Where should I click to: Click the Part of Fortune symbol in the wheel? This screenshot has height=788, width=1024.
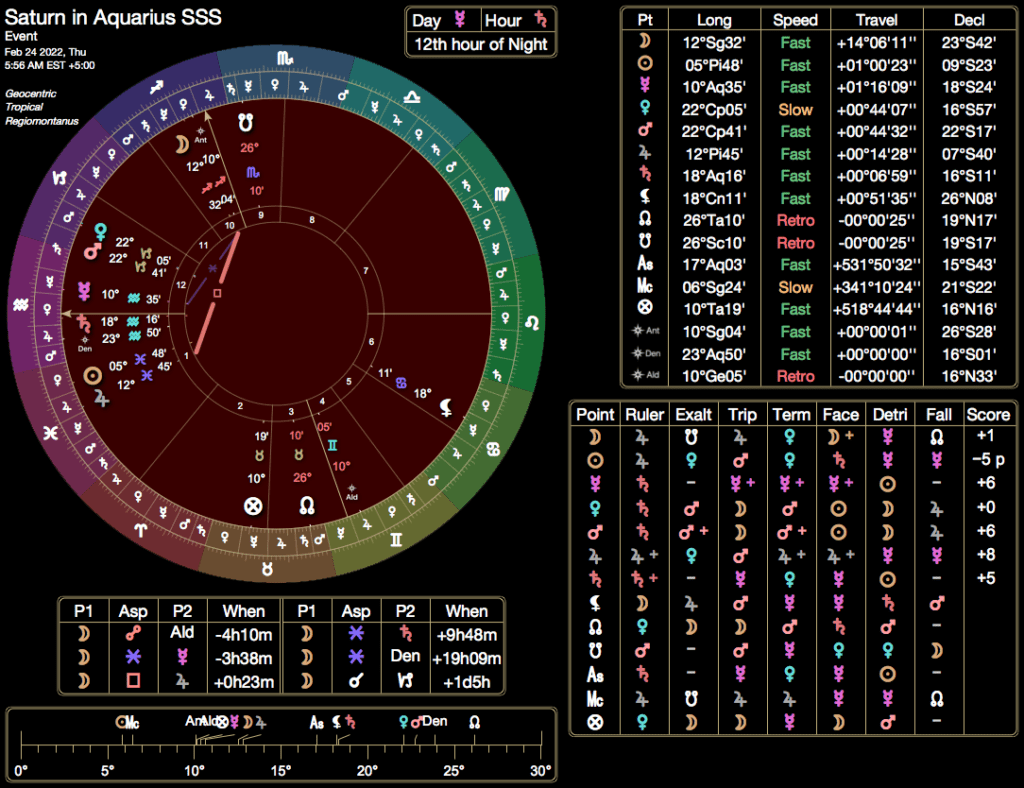click(253, 505)
